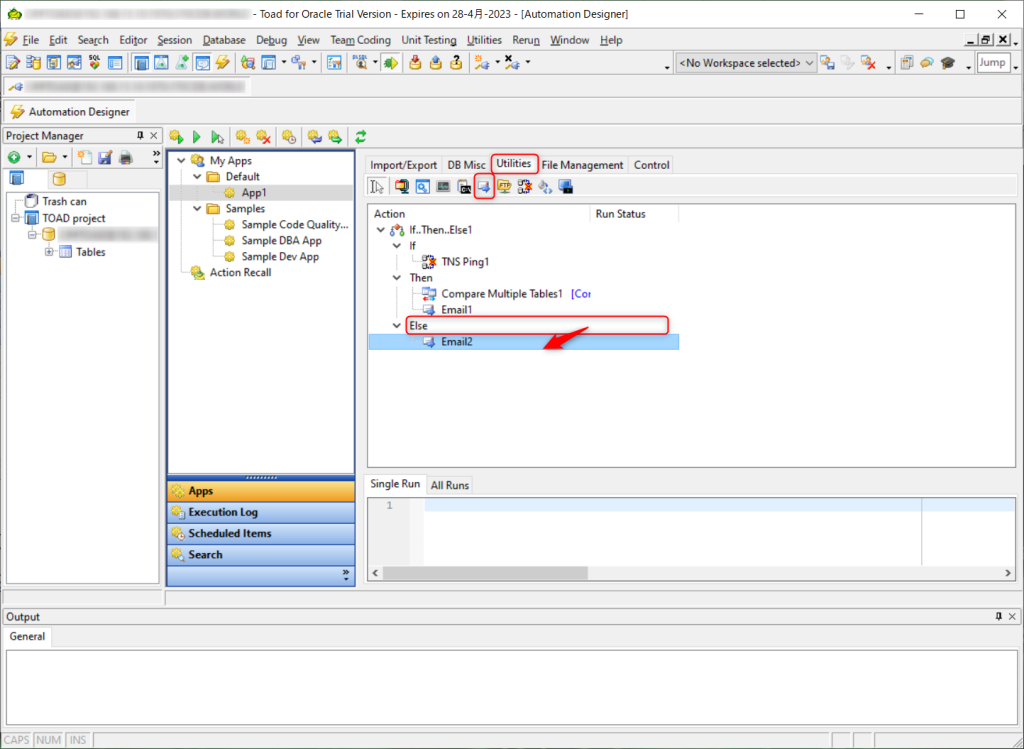Click the new document icon in Project Manager
Viewport: 1024px width, 749px height.
(x=84, y=157)
